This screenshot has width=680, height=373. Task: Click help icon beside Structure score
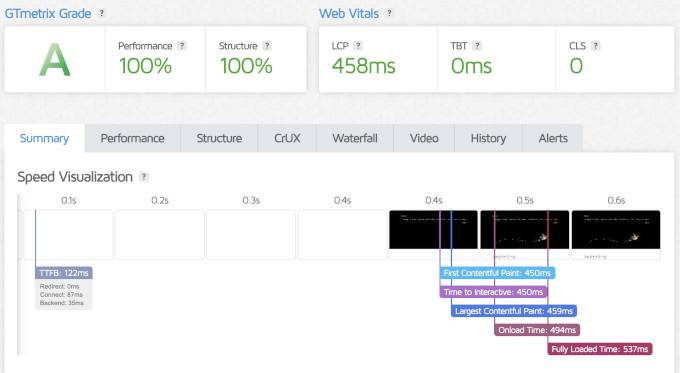pos(267,46)
